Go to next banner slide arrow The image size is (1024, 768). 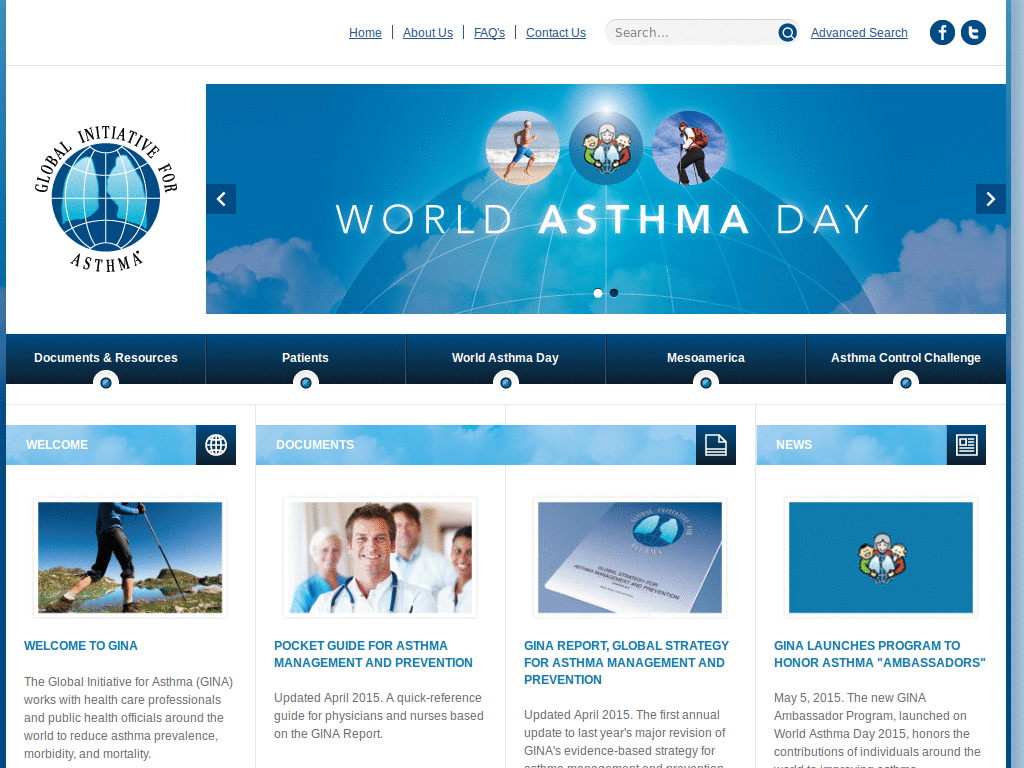(x=991, y=199)
